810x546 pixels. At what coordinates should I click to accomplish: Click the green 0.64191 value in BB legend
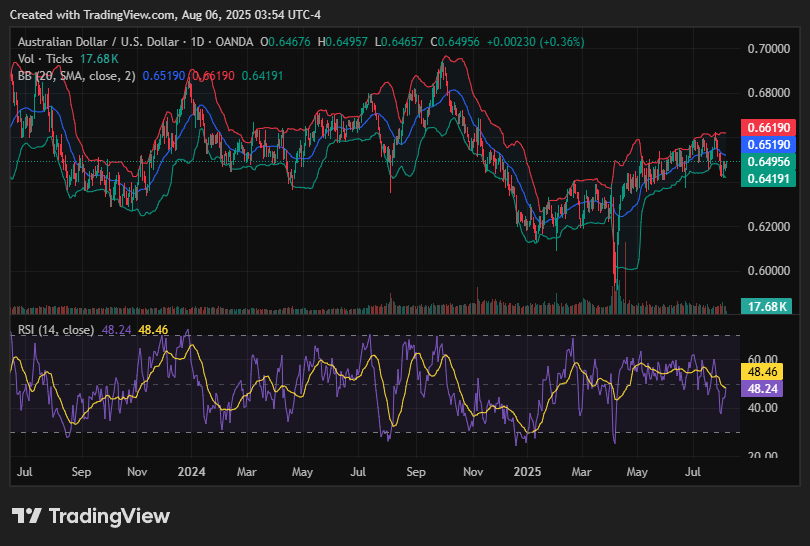point(262,76)
